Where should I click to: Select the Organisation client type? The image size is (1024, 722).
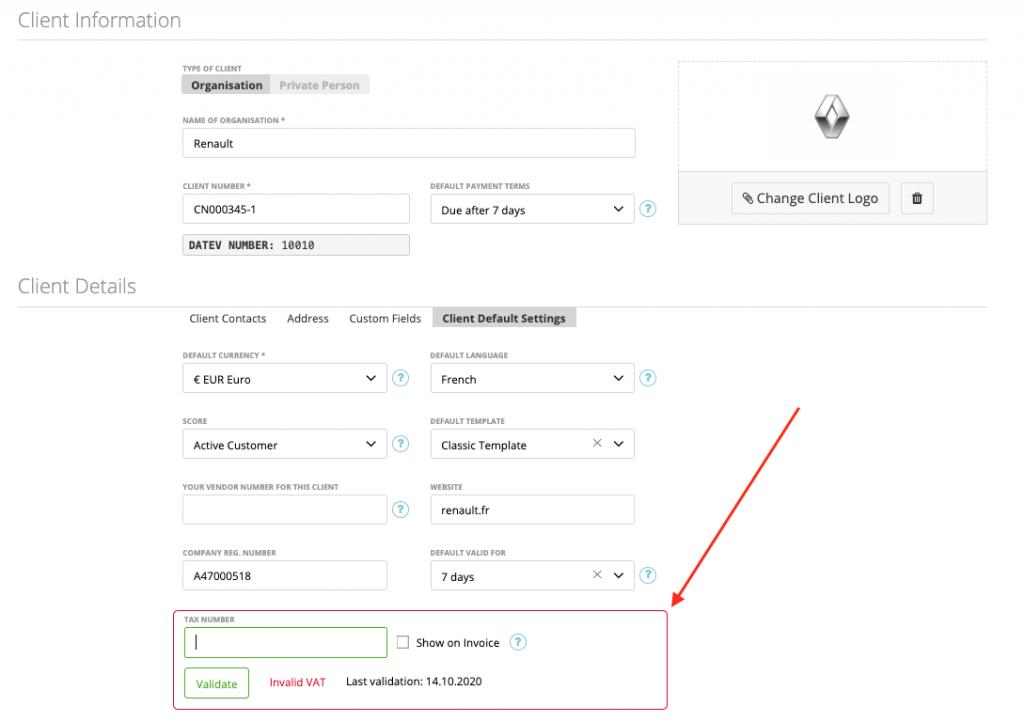pos(225,84)
